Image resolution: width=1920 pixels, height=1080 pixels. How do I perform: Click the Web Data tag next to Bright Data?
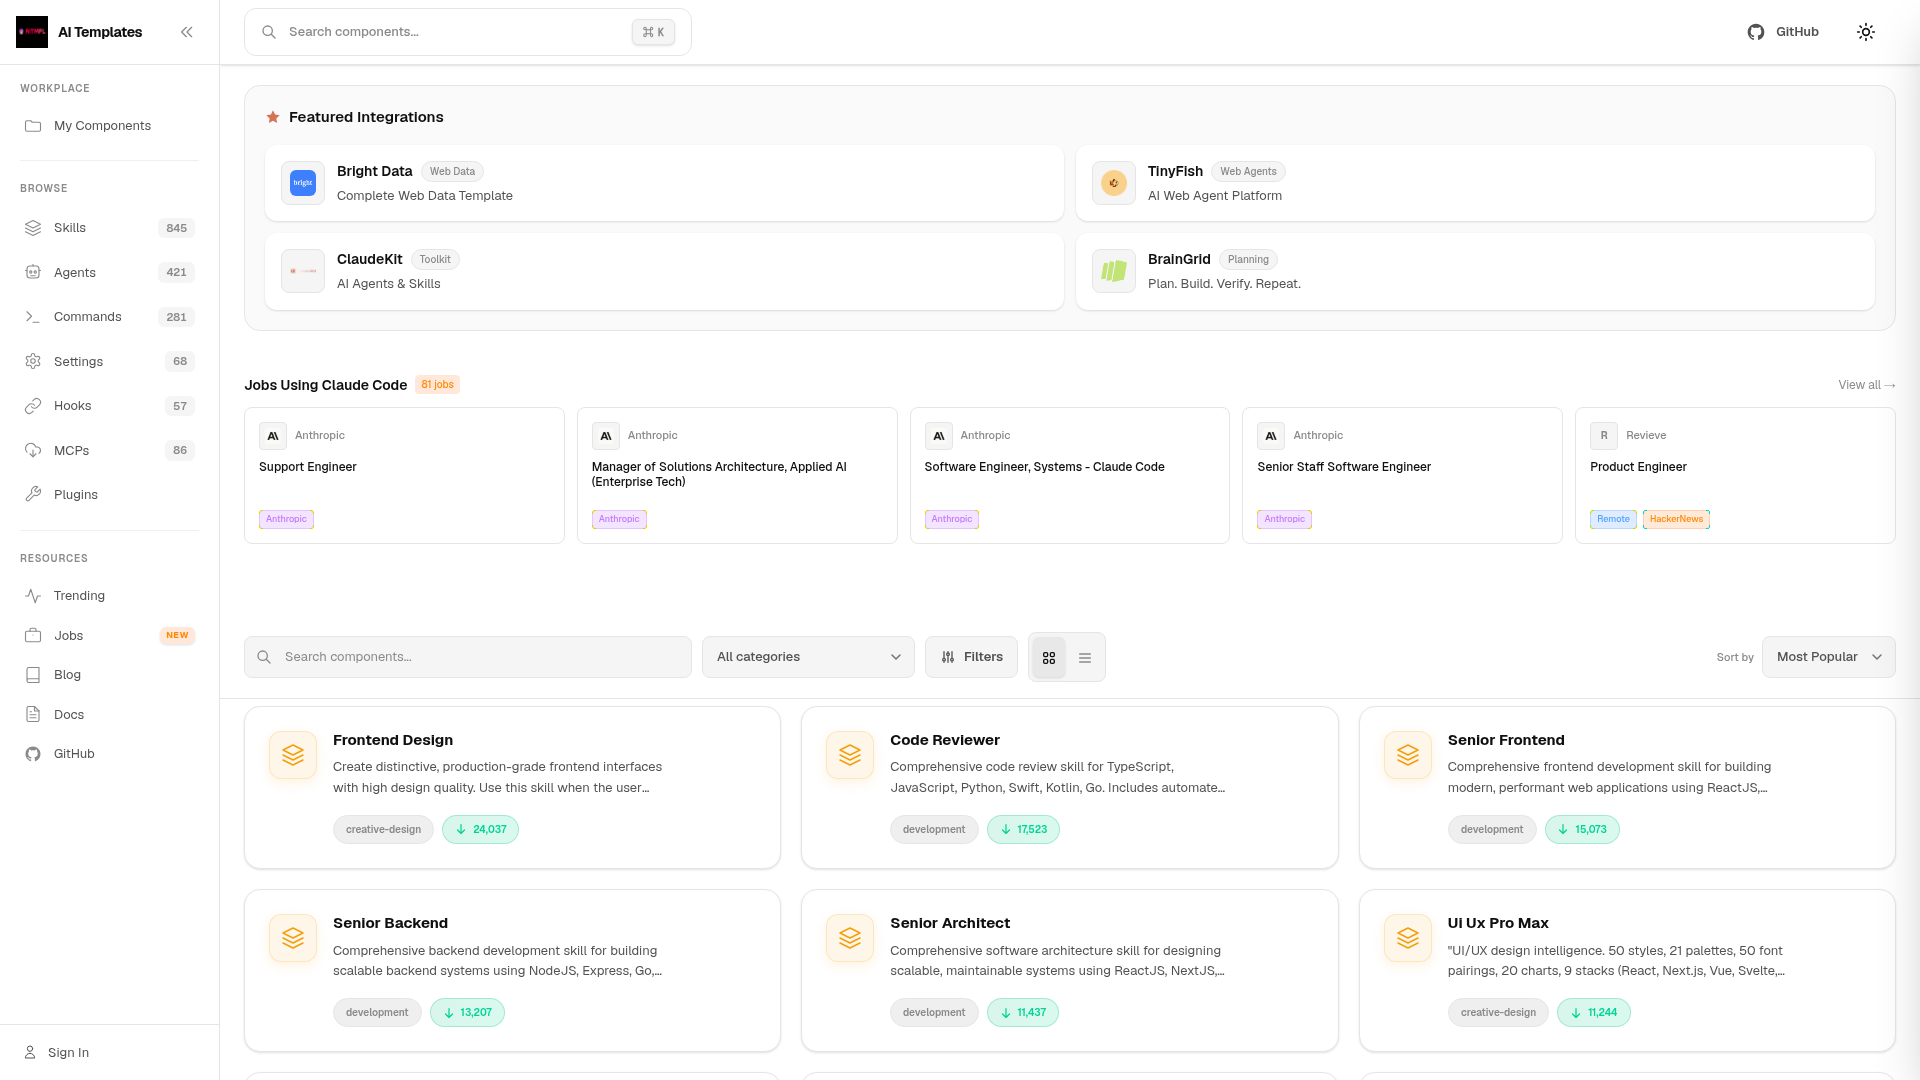coord(452,172)
